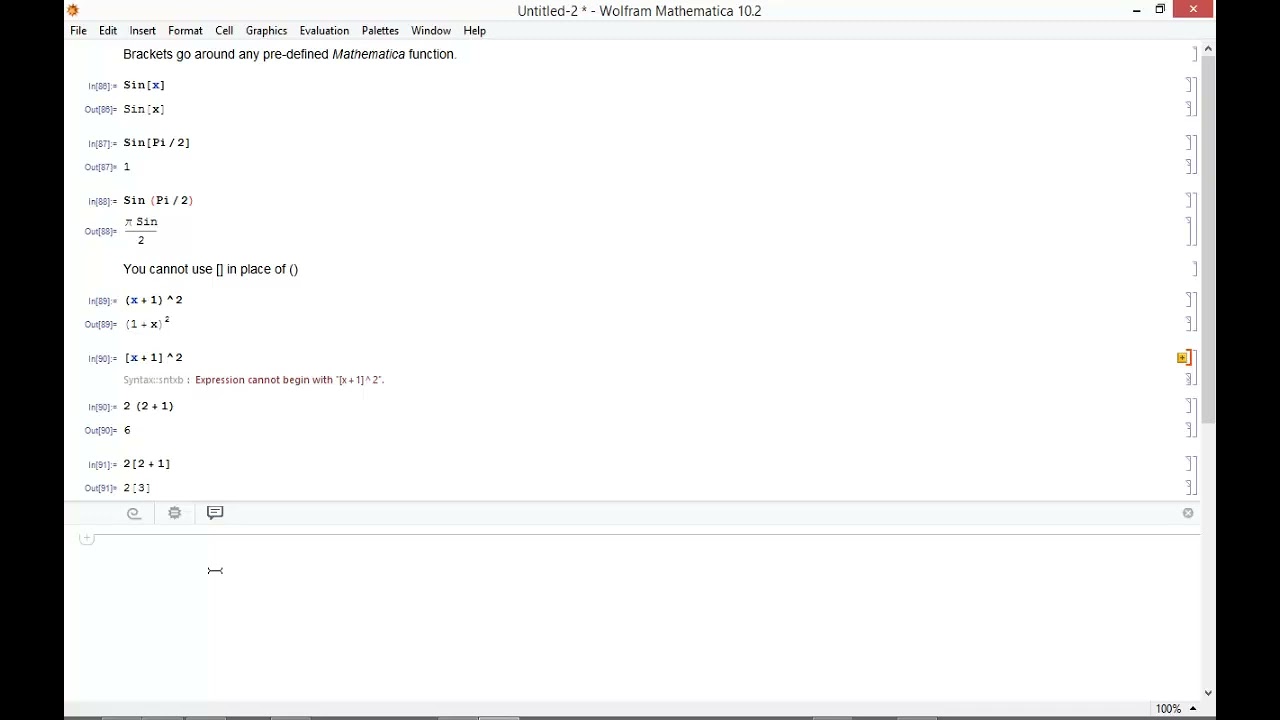Select cell bracket of 'You cannot use []' text
This screenshot has width=1280, height=720.
1194,269
